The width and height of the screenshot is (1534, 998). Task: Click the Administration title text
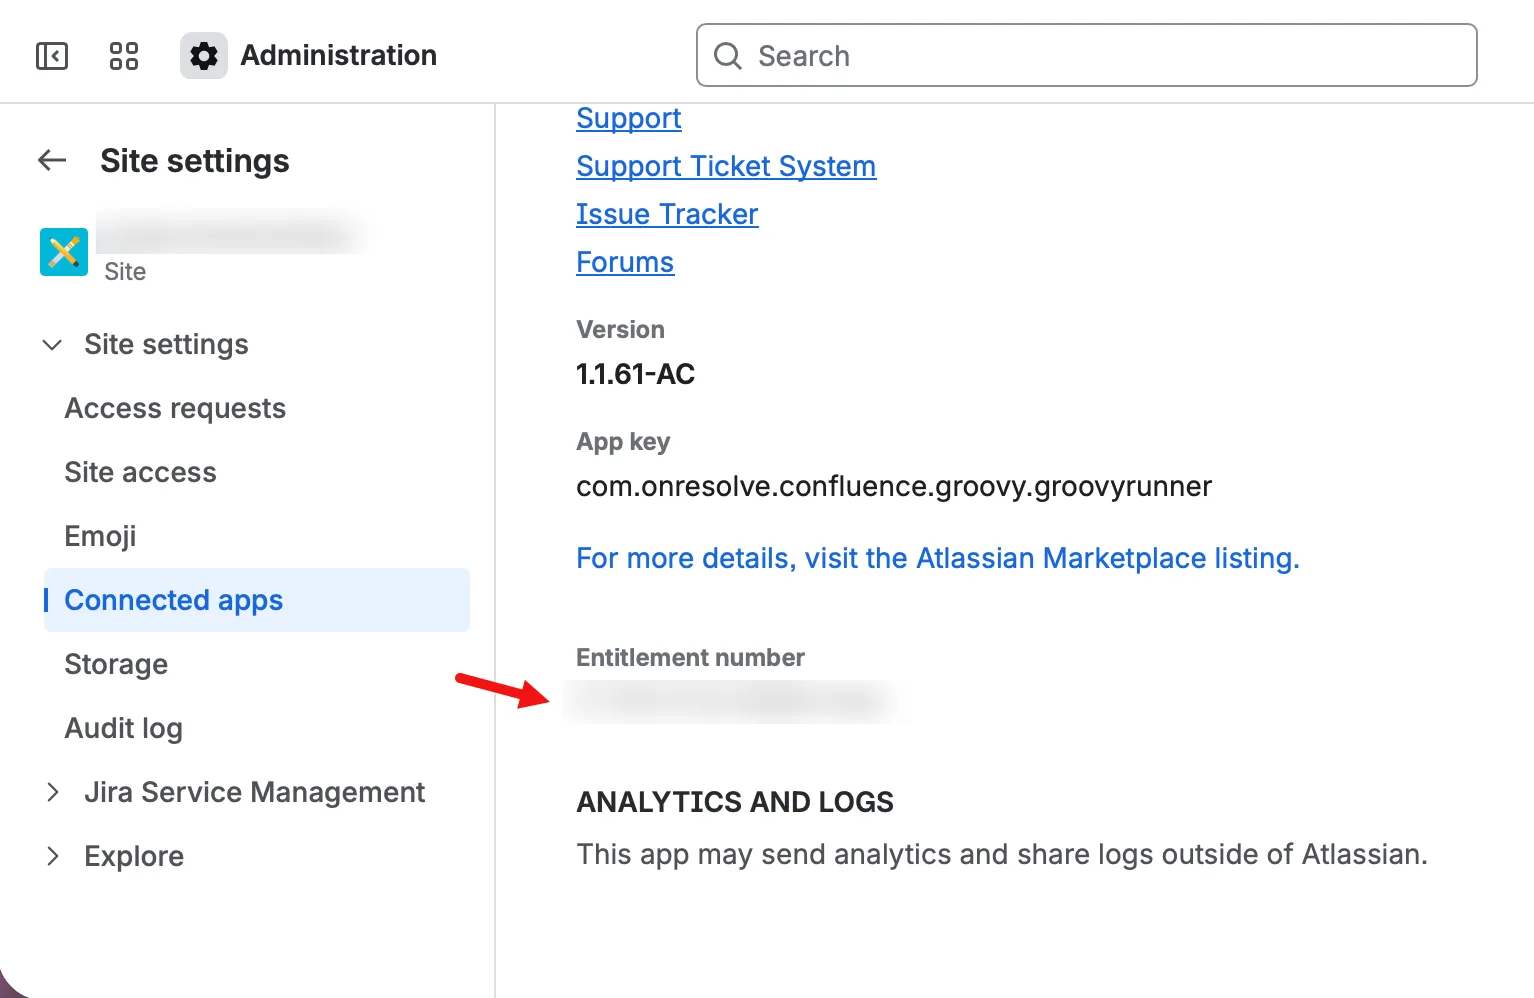339,55
